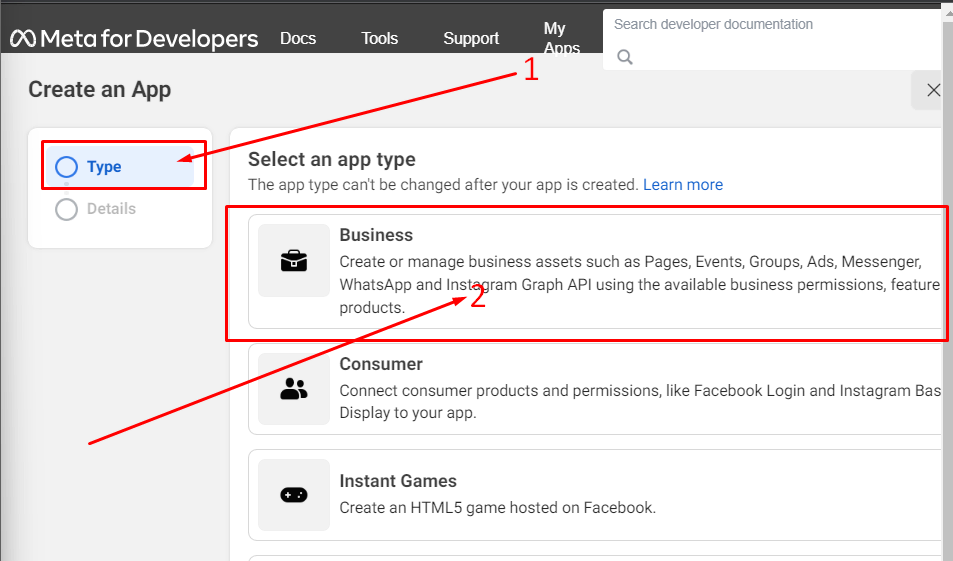Click the Search developer documentation field
This screenshot has height=561, width=953.
coord(770,24)
